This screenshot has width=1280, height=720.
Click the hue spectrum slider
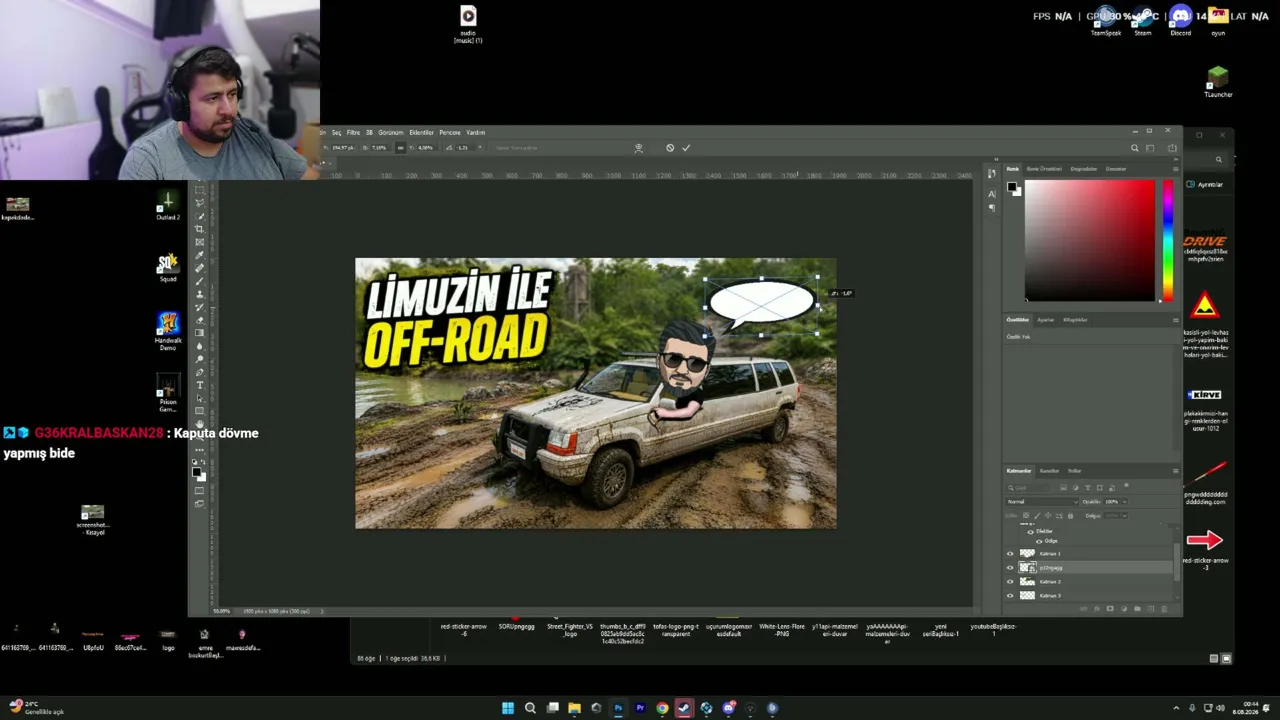pos(1167,240)
